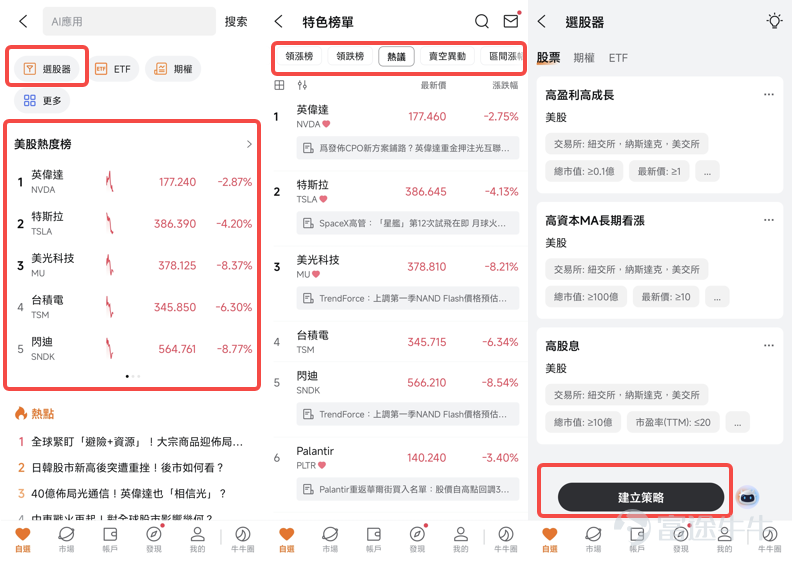Select the 領漲榜 tab
The width and height of the screenshot is (794, 564).
(299, 56)
